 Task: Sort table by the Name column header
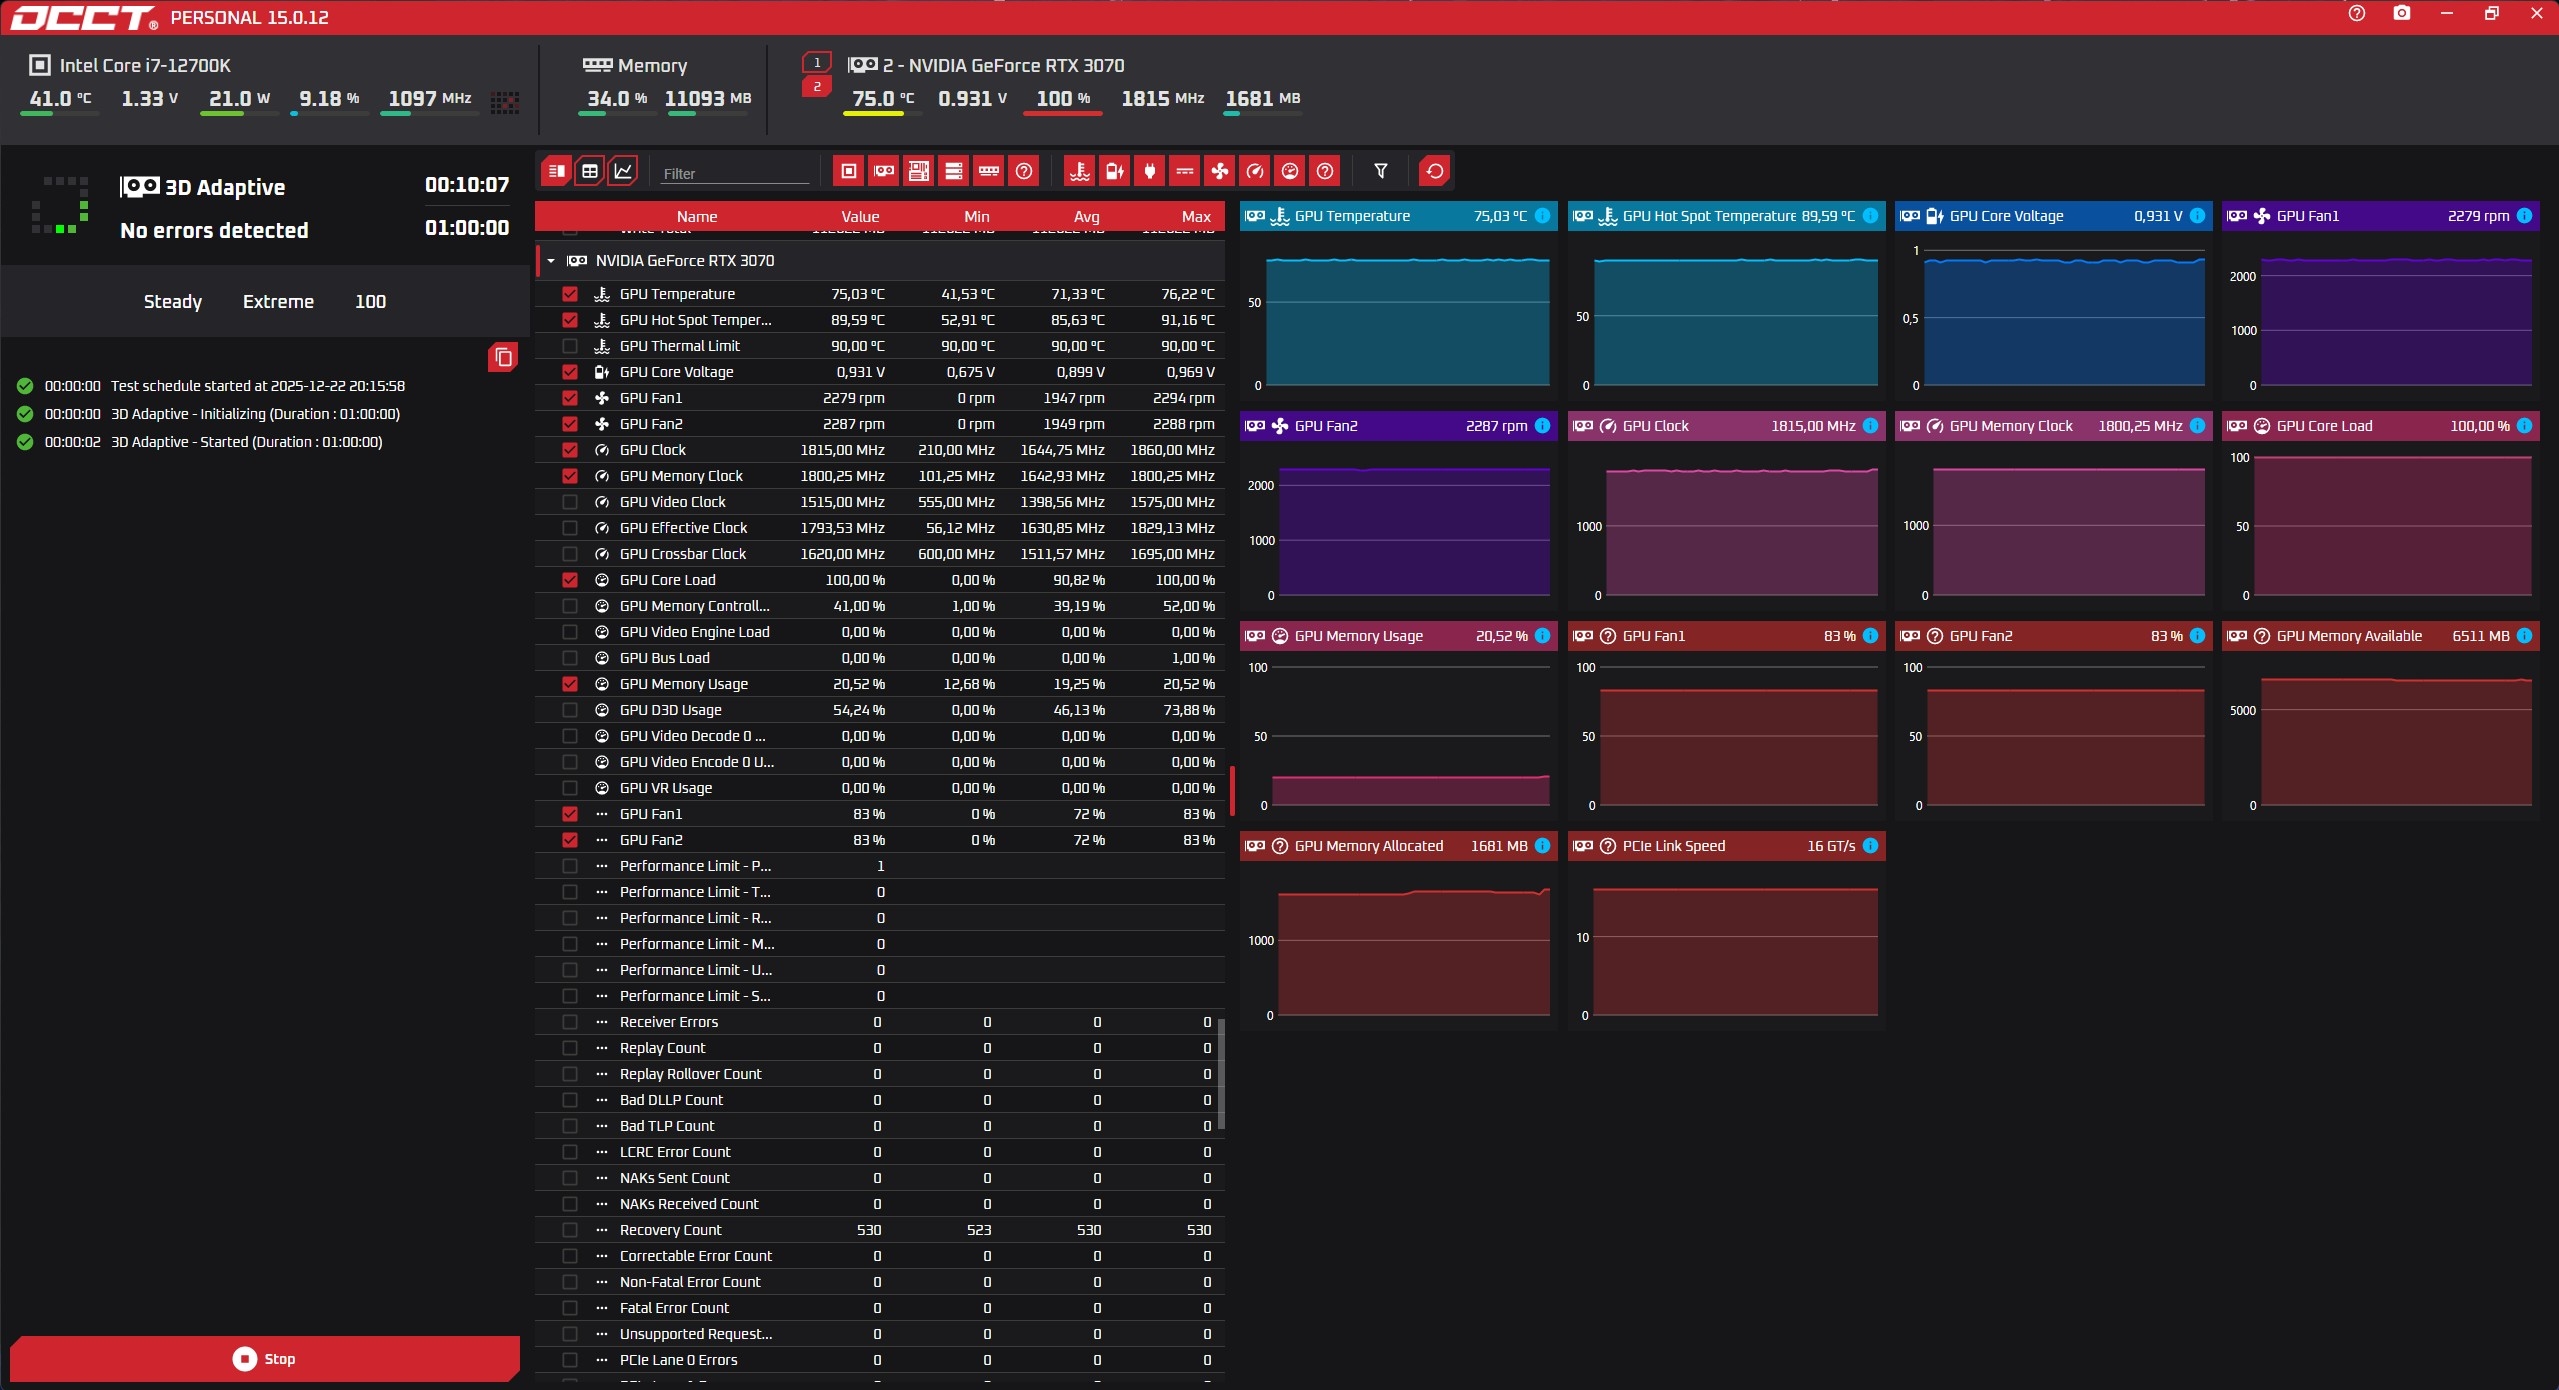coord(696,216)
